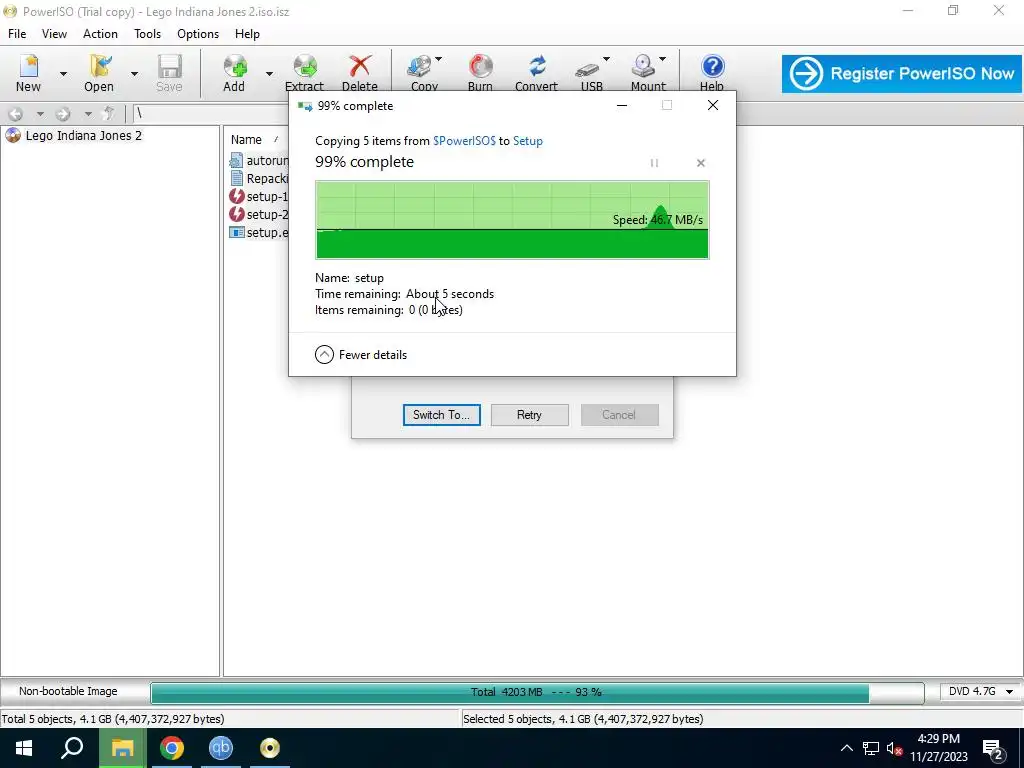The image size is (1024, 768).
Task: Open the dropdown arrow beside USB
Action: point(606,59)
